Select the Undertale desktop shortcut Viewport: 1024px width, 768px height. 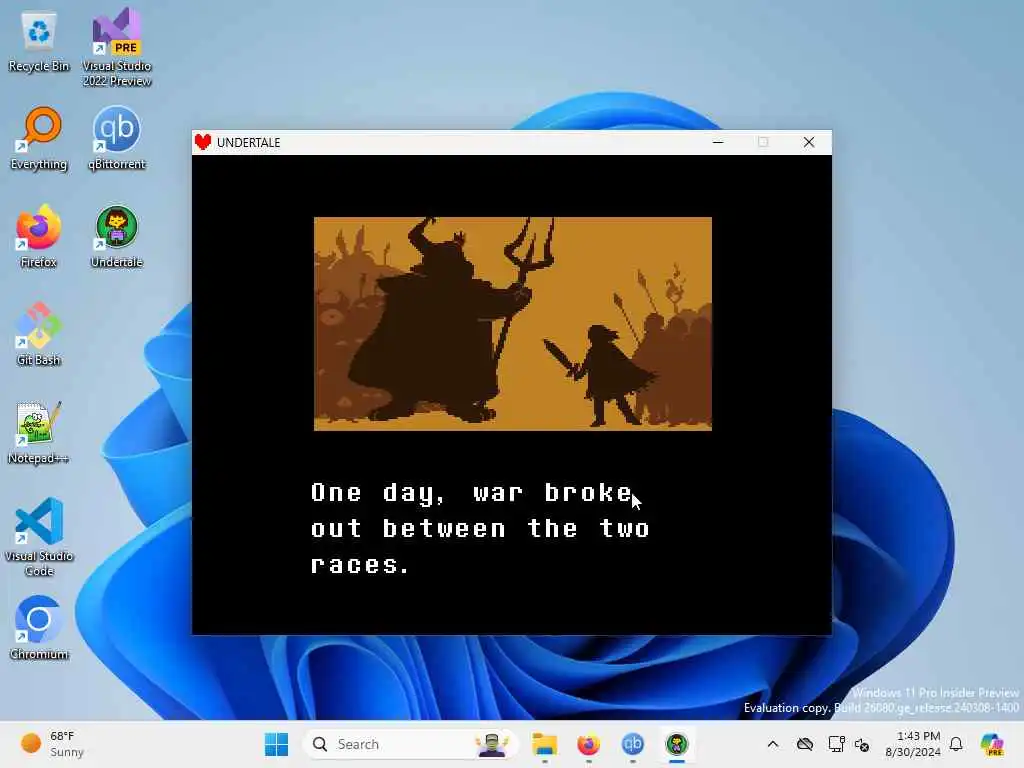click(x=117, y=236)
